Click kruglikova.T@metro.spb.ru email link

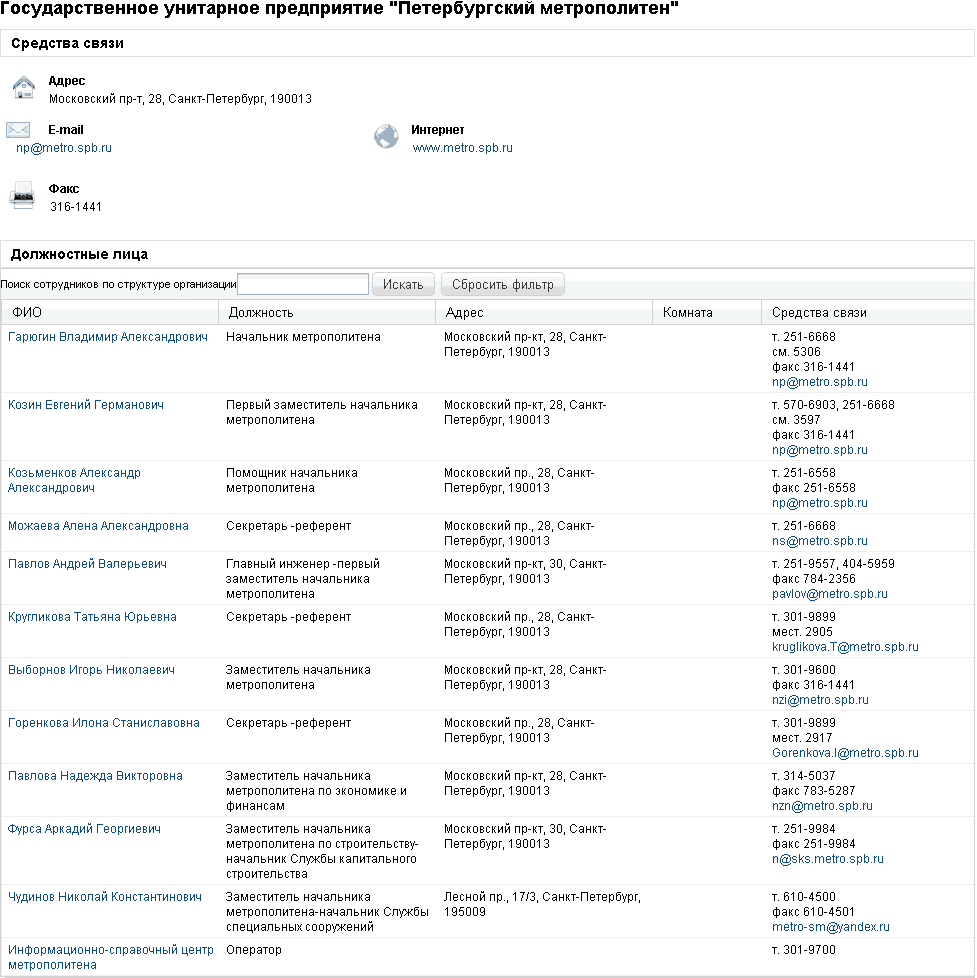point(845,647)
